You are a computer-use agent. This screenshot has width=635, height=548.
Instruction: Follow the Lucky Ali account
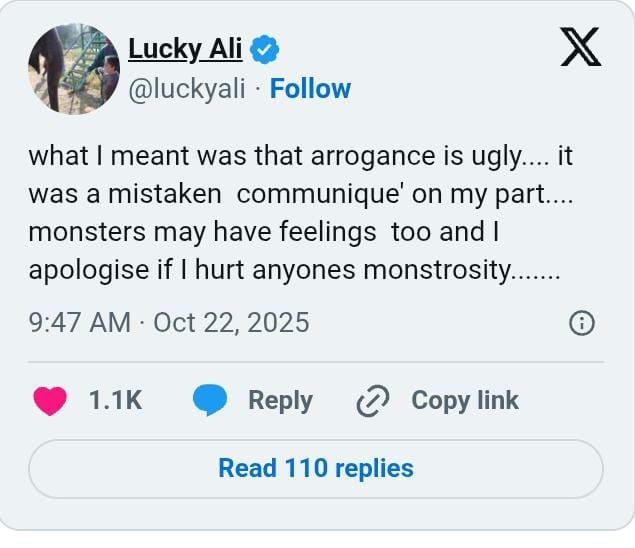310,89
